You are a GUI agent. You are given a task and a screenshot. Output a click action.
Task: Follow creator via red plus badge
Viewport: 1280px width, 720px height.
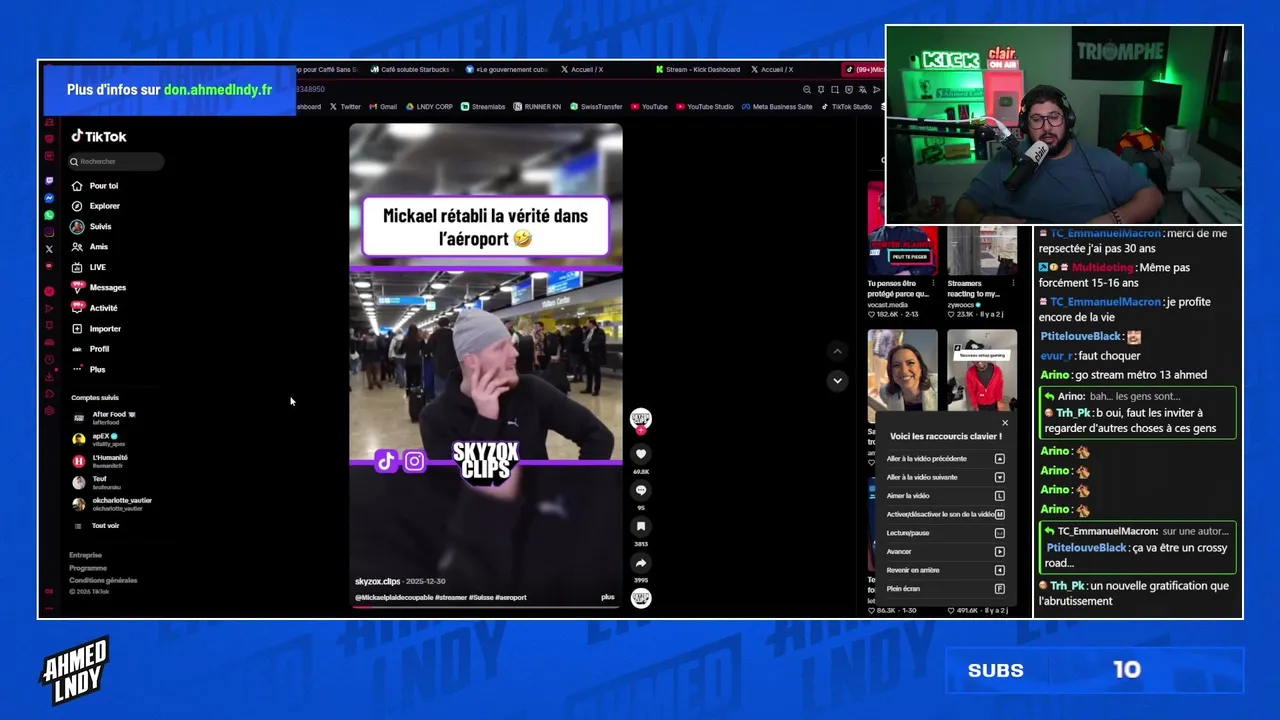[x=641, y=431]
